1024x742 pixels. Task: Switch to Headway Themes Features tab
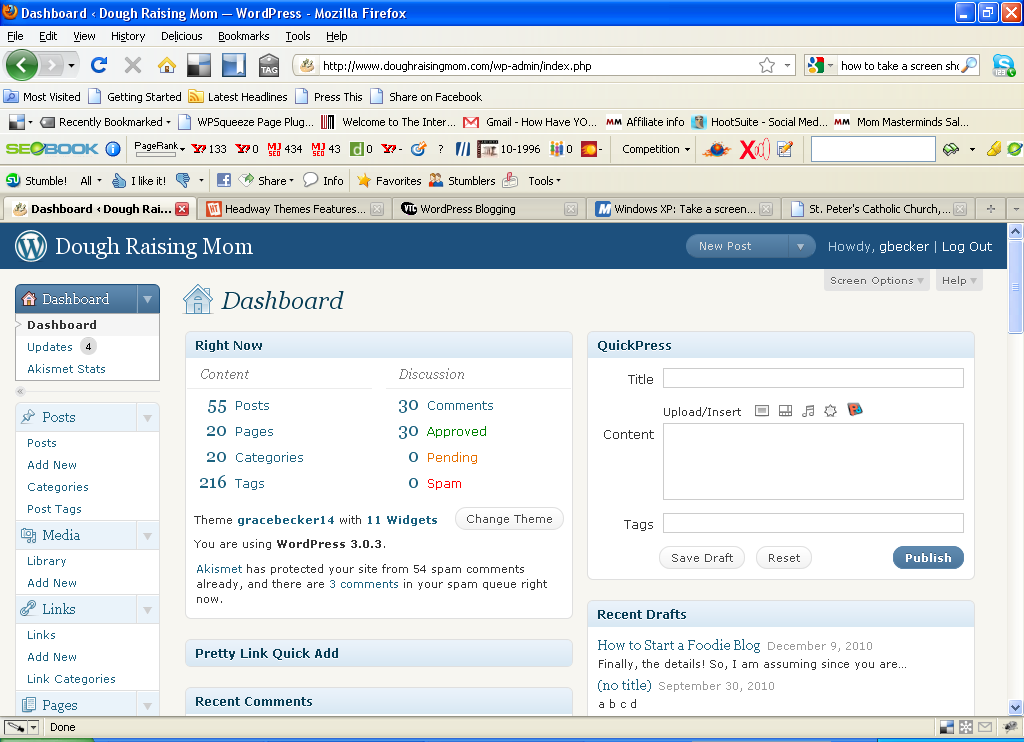pos(295,208)
